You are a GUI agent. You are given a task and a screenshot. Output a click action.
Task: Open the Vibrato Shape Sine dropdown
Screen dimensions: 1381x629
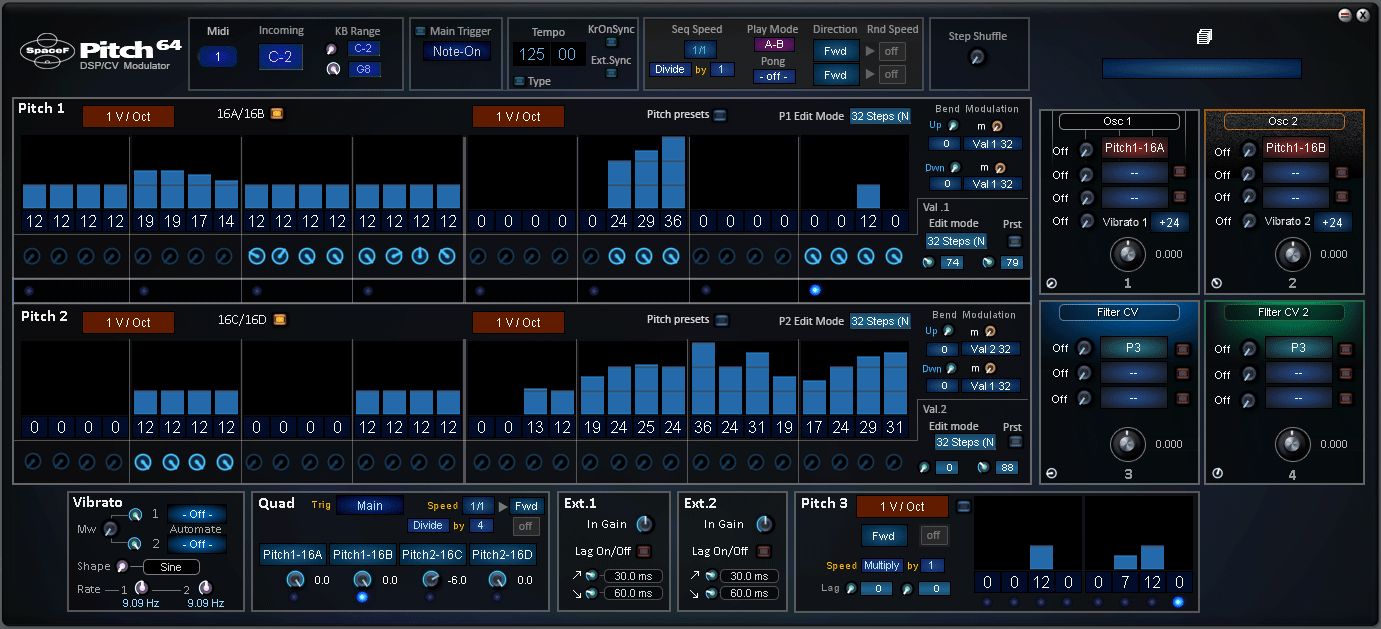pos(172,567)
